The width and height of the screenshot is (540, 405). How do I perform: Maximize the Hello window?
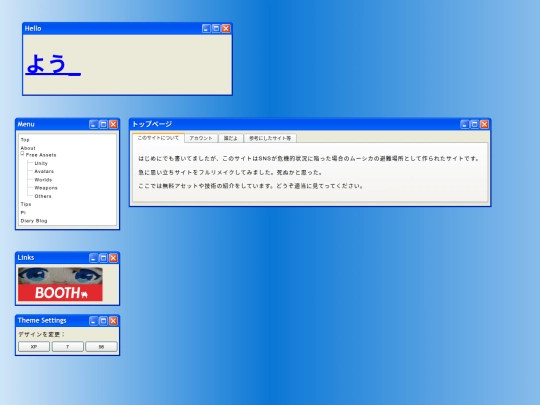pyautogui.click(x=216, y=28)
